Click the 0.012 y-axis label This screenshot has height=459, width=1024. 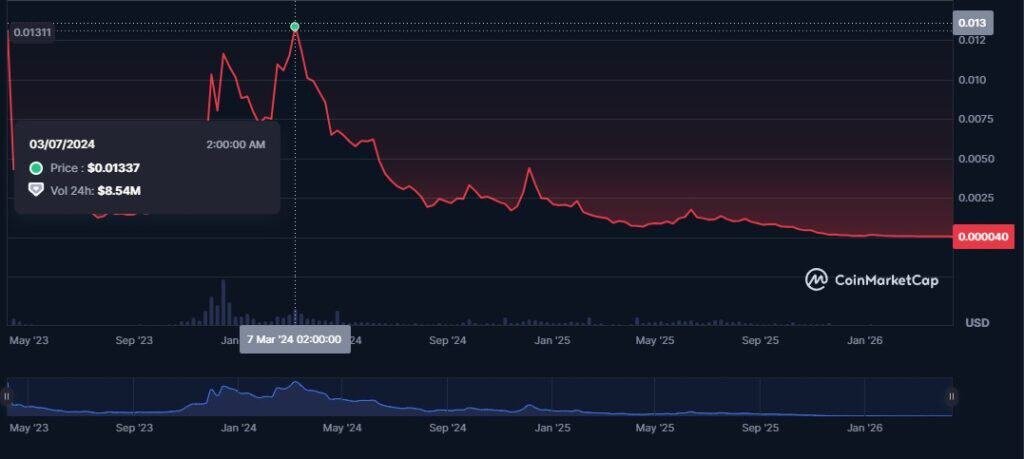[971, 40]
